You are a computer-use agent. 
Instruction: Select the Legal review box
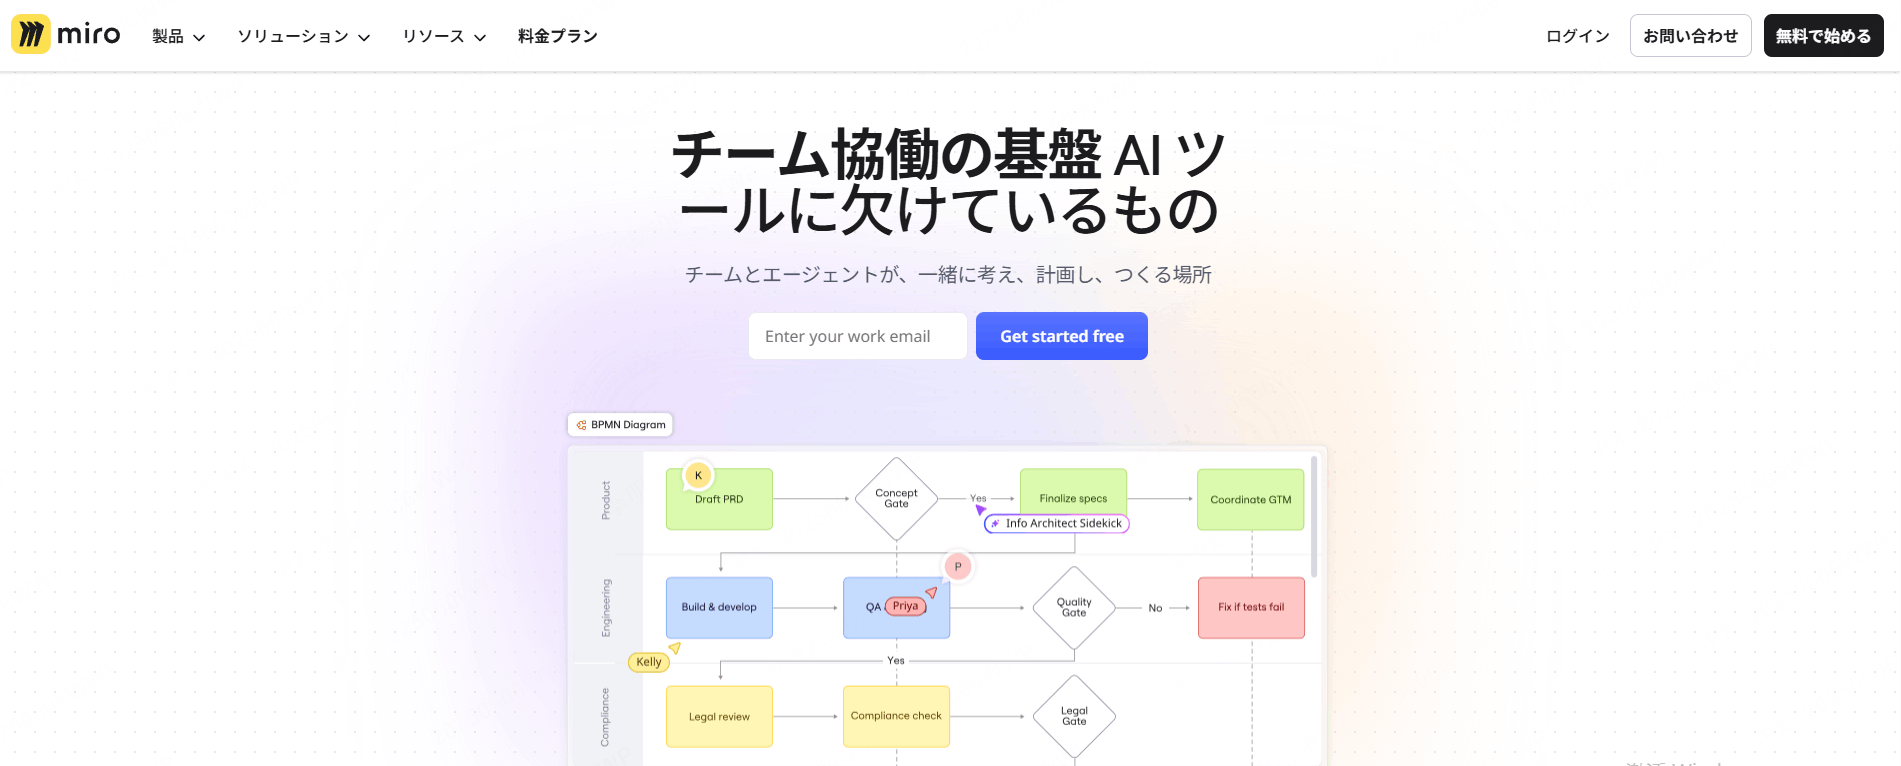(719, 716)
